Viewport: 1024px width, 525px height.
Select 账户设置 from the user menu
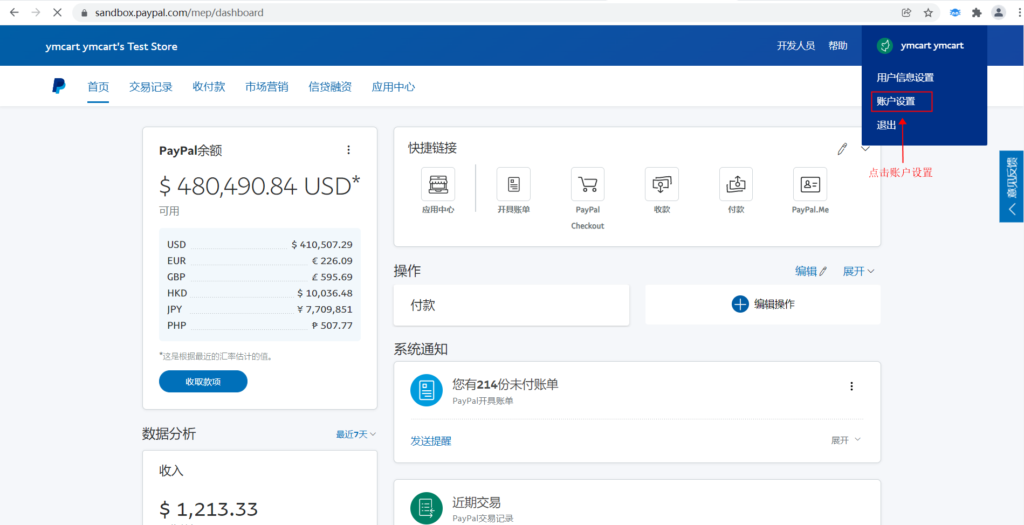[896, 101]
